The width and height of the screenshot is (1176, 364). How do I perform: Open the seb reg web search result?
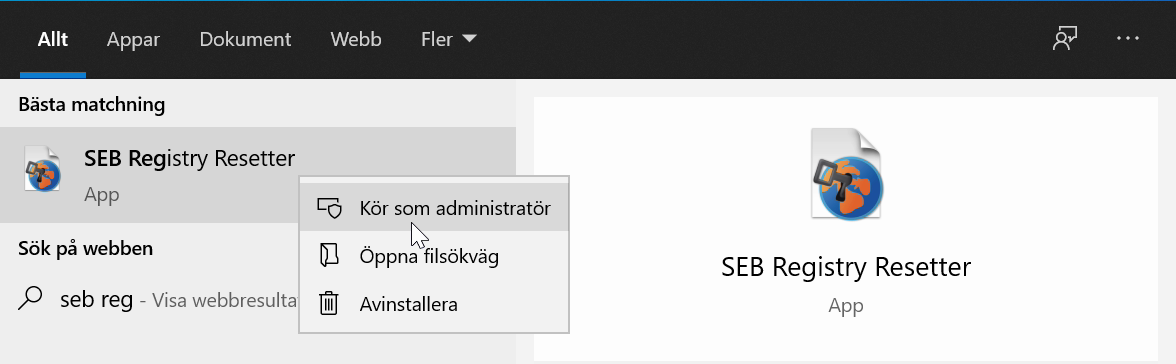coord(159,300)
